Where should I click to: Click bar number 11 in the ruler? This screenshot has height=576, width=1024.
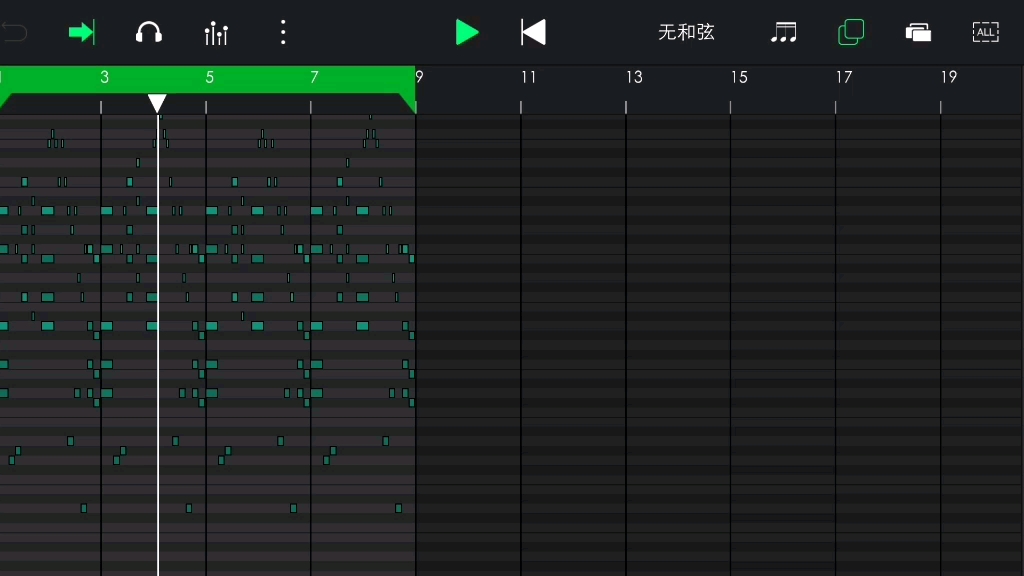528,77
